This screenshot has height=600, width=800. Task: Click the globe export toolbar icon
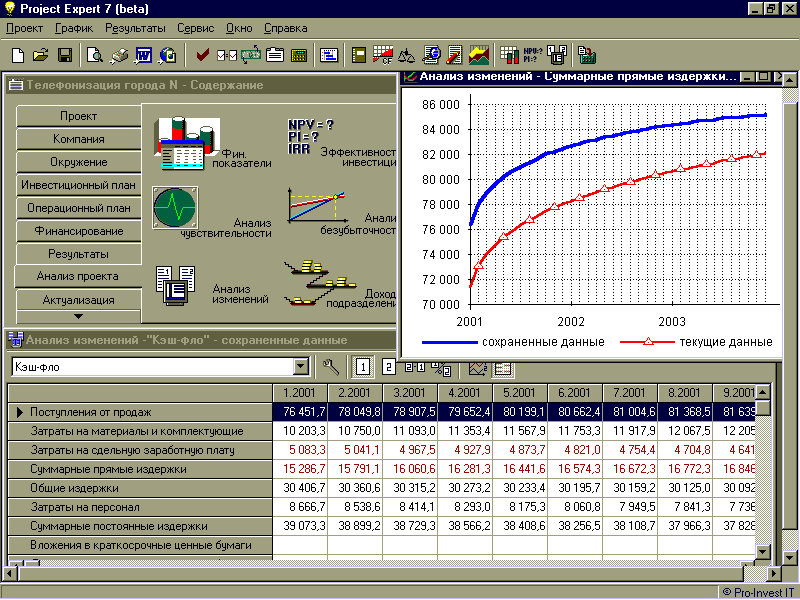click(x=167, y=55)
